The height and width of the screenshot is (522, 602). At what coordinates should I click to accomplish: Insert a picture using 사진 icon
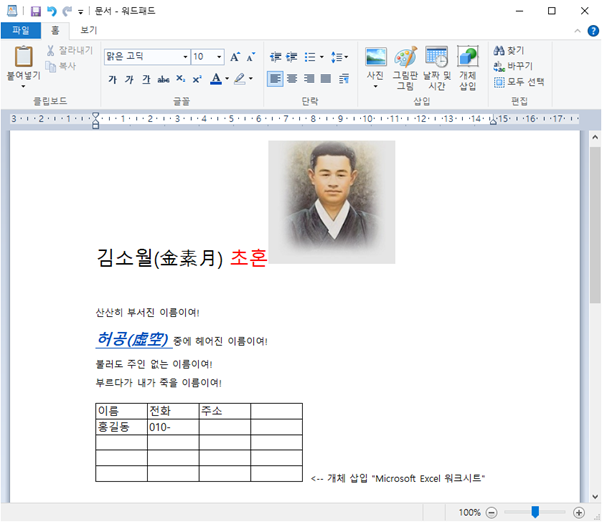pyautogui.click(x=375, y=57)
